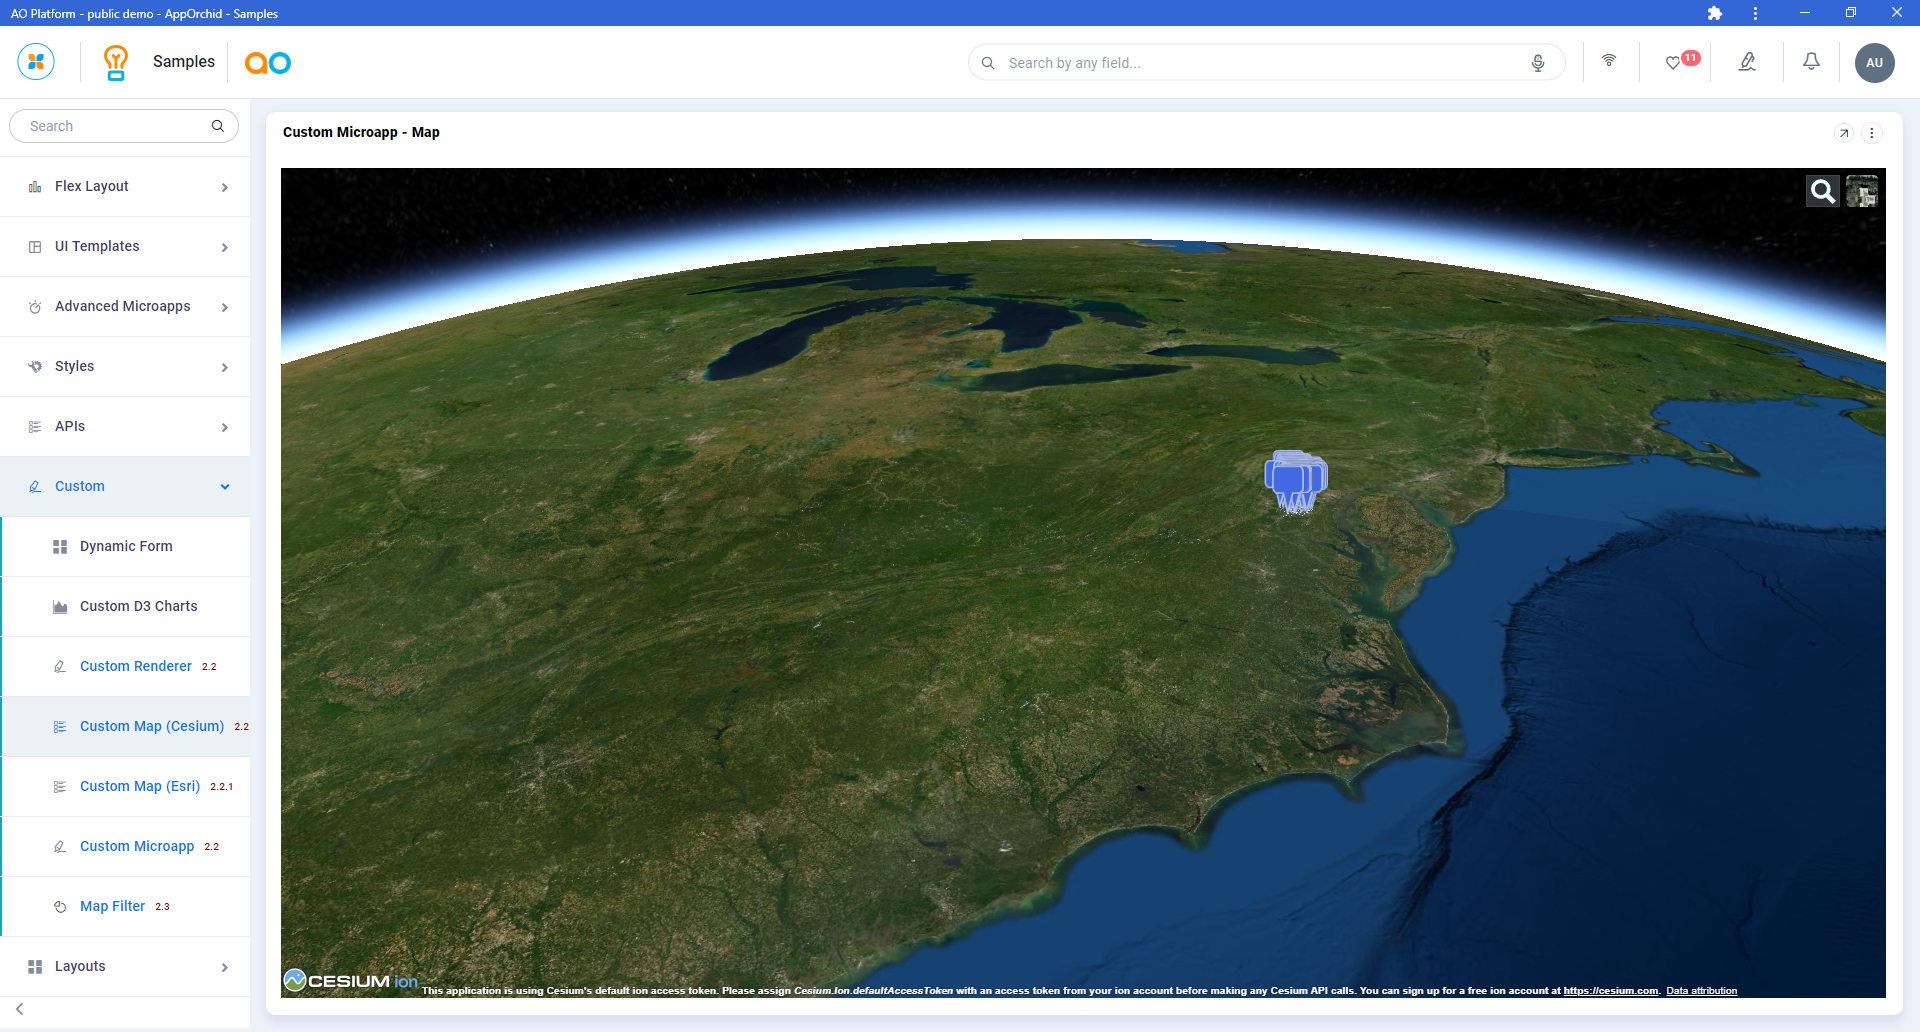Click the Data attribution link
Image resolution: width=1920 pixels, height=1032 pixels.
pos(1701,991)
